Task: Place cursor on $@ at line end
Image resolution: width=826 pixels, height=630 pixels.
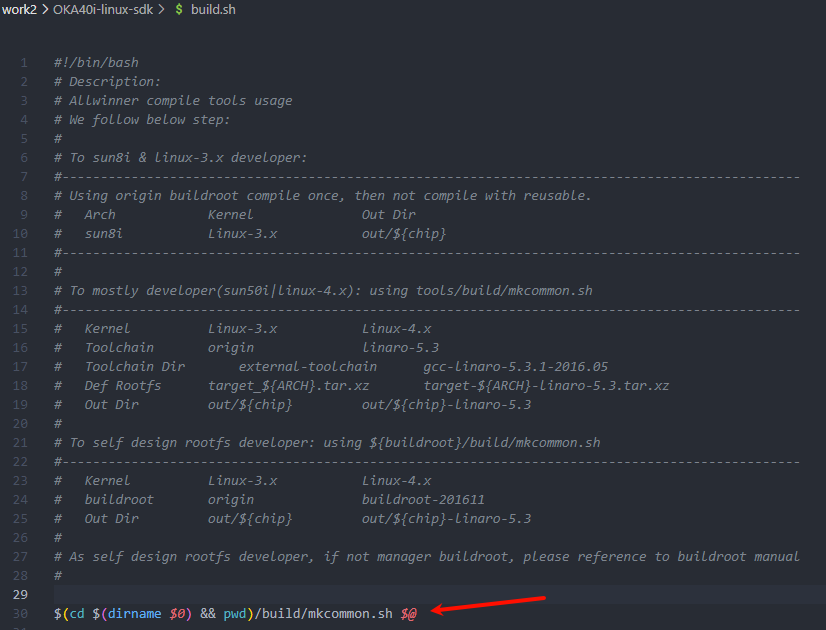Action: 409,613
